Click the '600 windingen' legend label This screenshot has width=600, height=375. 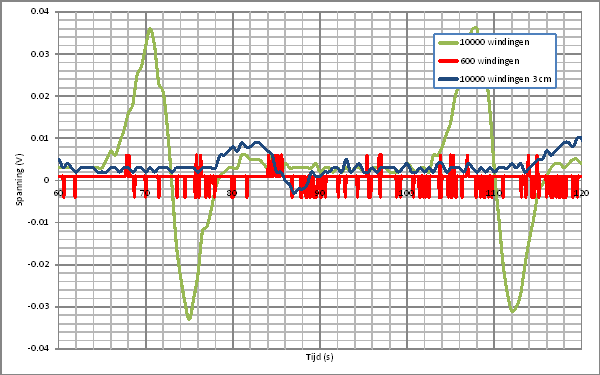click(x=490, y=61)
